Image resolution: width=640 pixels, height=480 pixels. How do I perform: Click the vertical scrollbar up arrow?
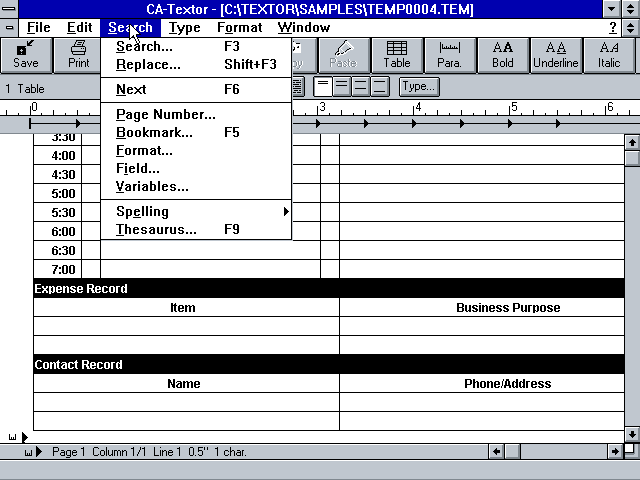pyautogui.click(x=632, y=142)
